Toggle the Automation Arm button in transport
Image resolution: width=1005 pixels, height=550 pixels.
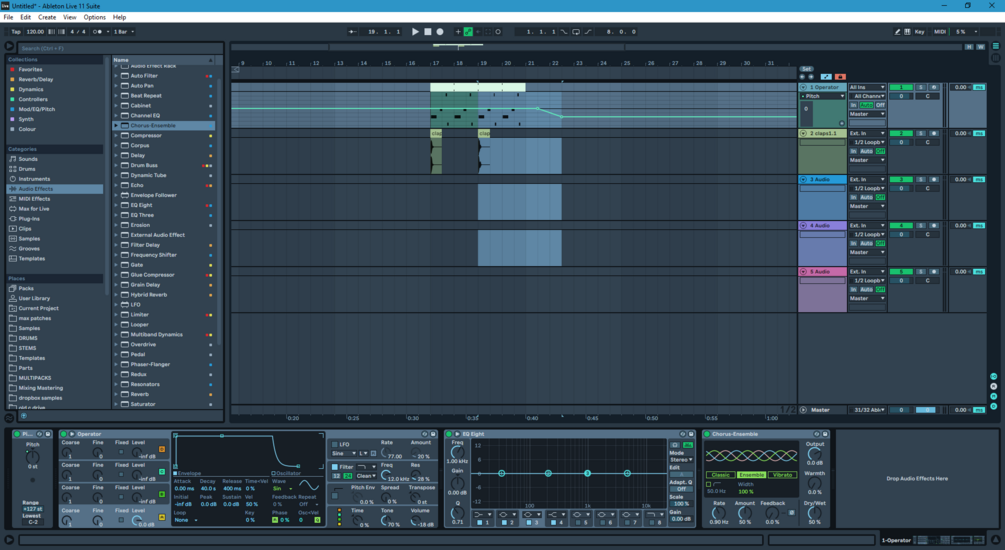pos(469,31)
